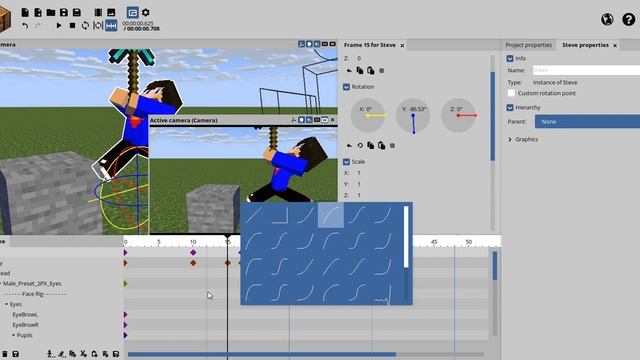Click the Name input field
This screenshot has height=360, width=640.
click(x=586, y=70)
